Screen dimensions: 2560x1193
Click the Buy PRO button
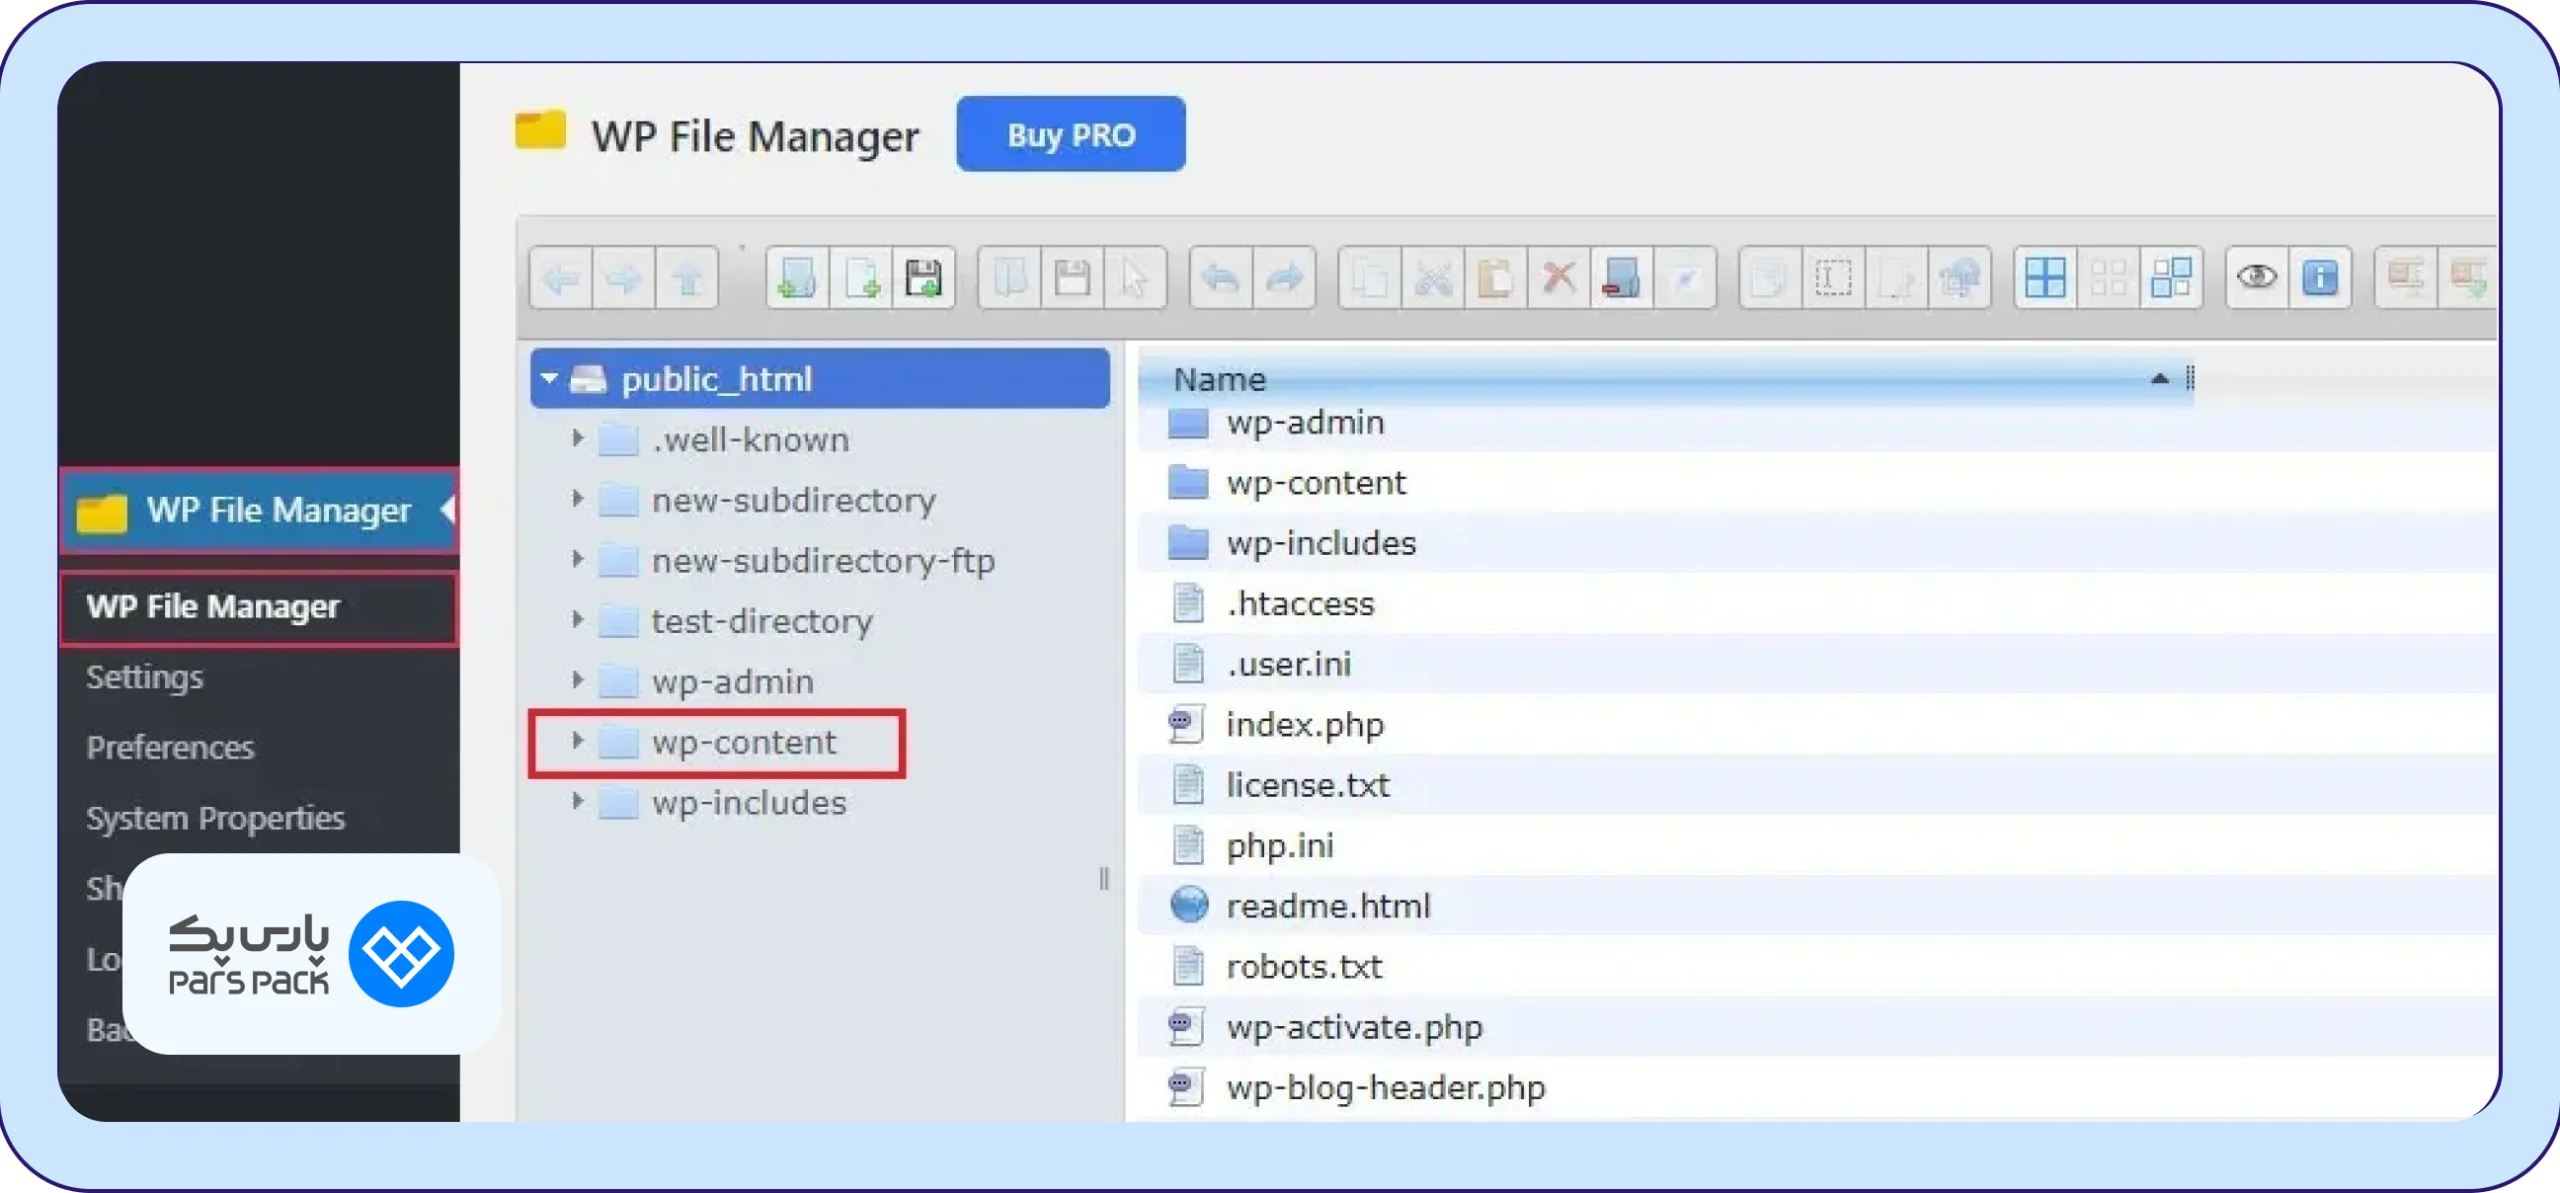(x=1071, y=135)
